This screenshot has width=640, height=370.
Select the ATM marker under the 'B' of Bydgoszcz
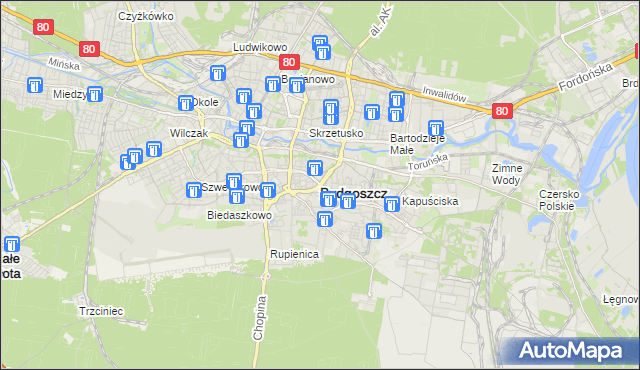click(328, 199)
